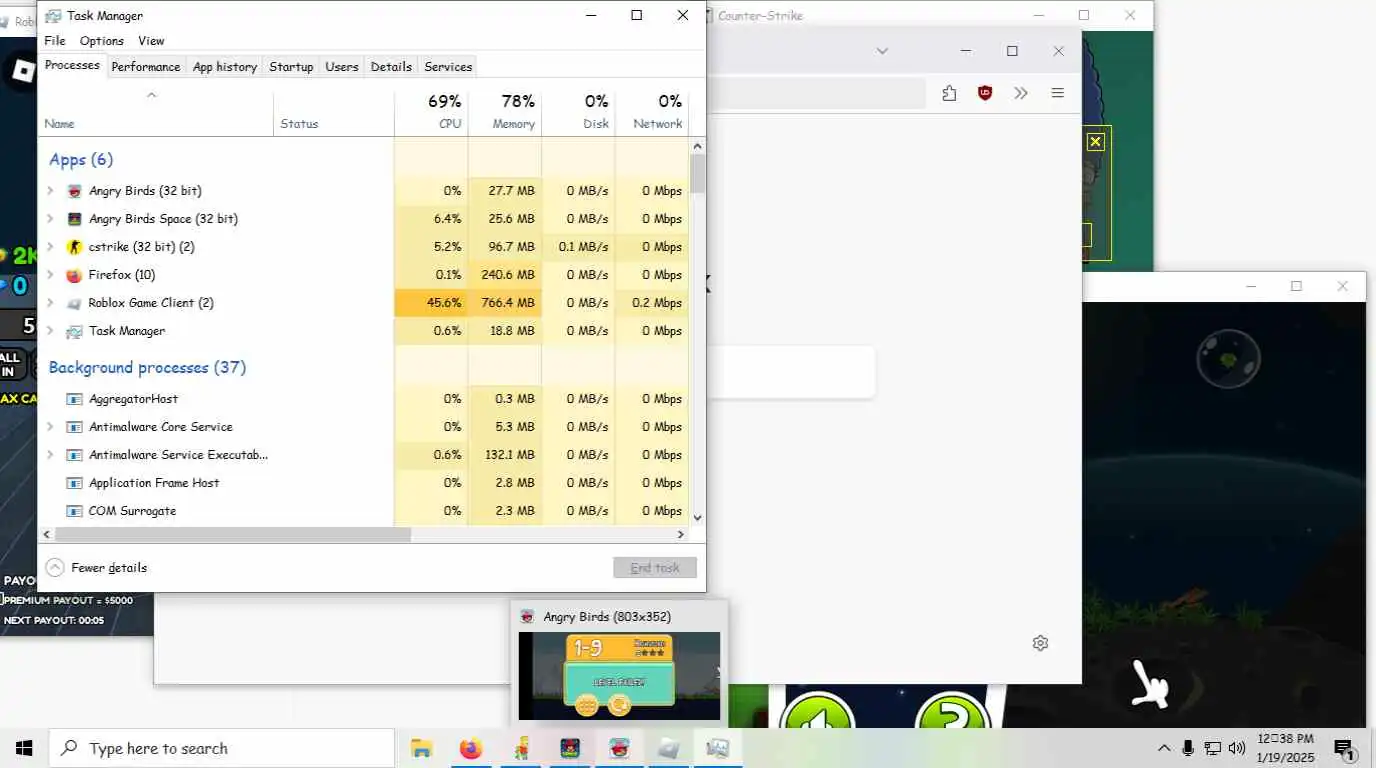Open the network status tray icon
The width and height of the screenshot is (1376, 768).
[1213, 748]
